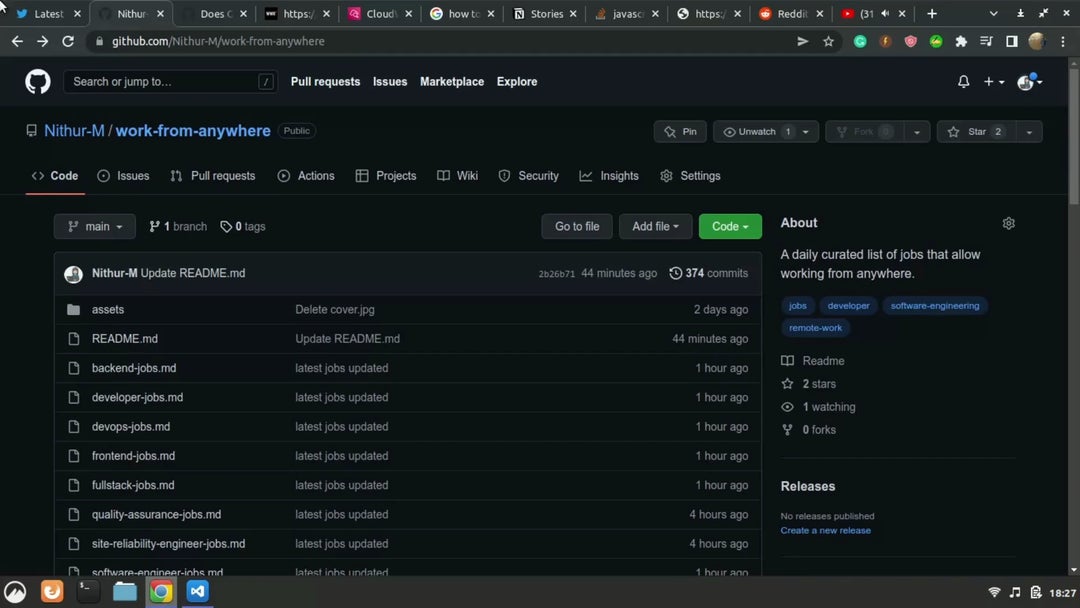Open the About section settings gear
The width and height of the screenshot is (1080, 608).
tap(1008, 223)
